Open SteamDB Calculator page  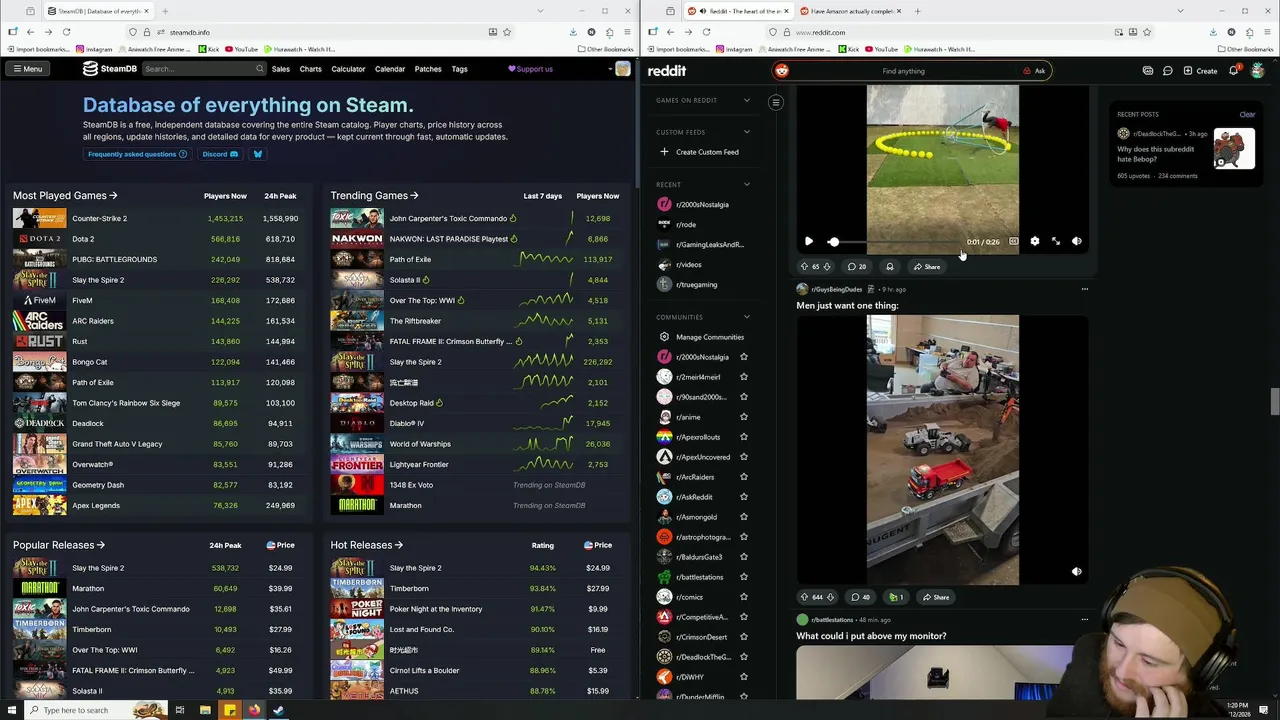coord(348,69)
